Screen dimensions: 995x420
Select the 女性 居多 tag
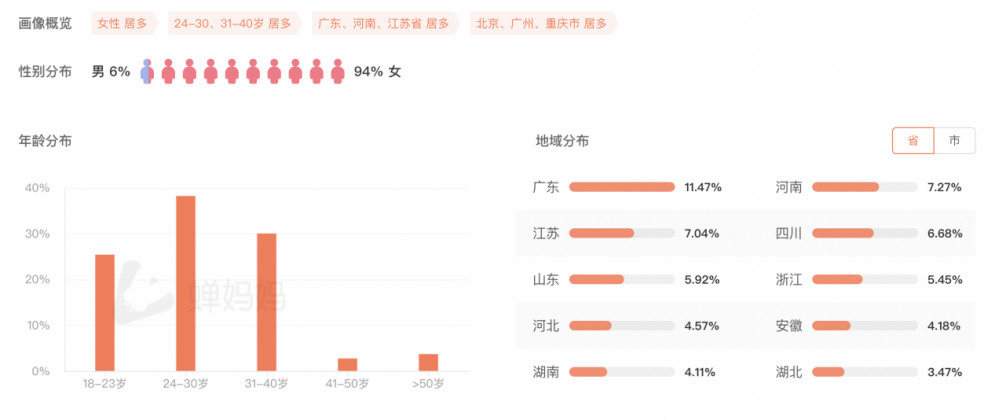tap(122, 23)
